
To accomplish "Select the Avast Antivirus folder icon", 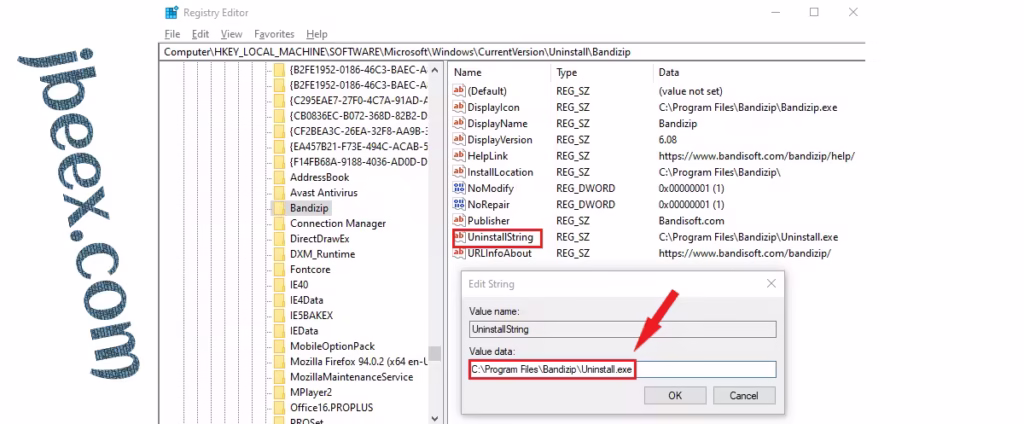I will click(279, 193).
